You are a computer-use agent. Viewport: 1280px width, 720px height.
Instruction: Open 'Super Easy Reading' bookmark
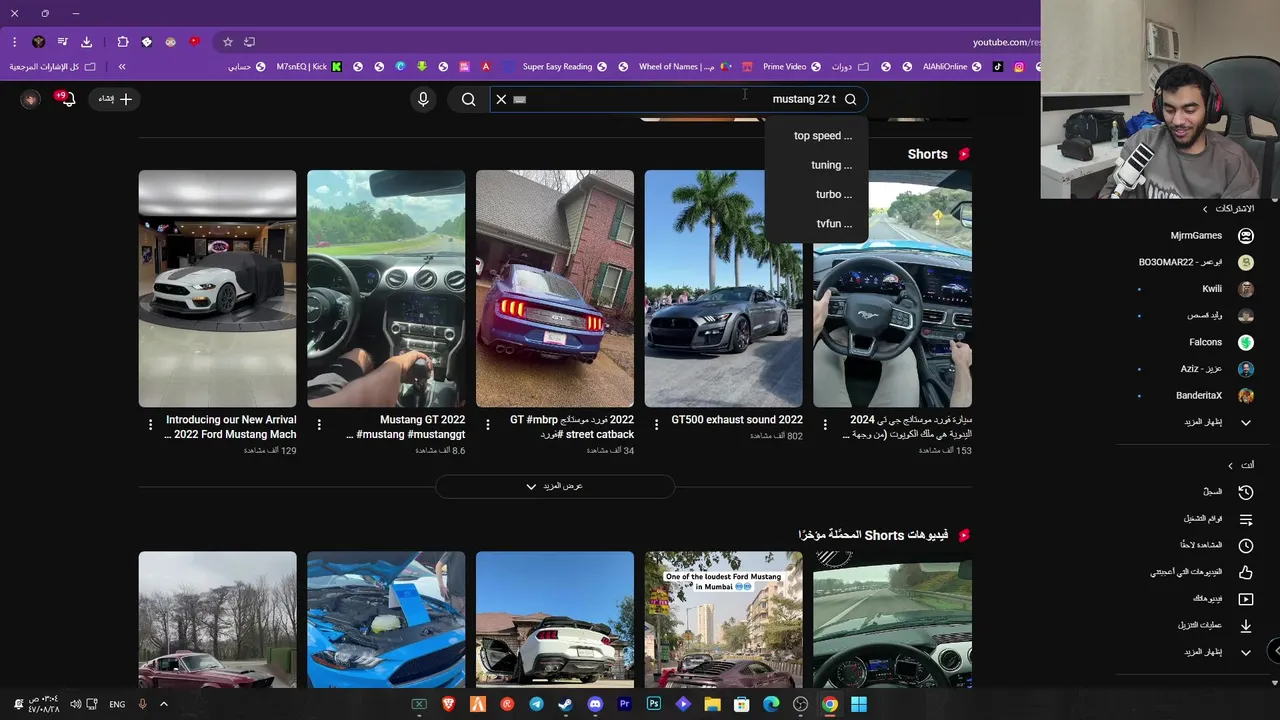click(564, 67)
